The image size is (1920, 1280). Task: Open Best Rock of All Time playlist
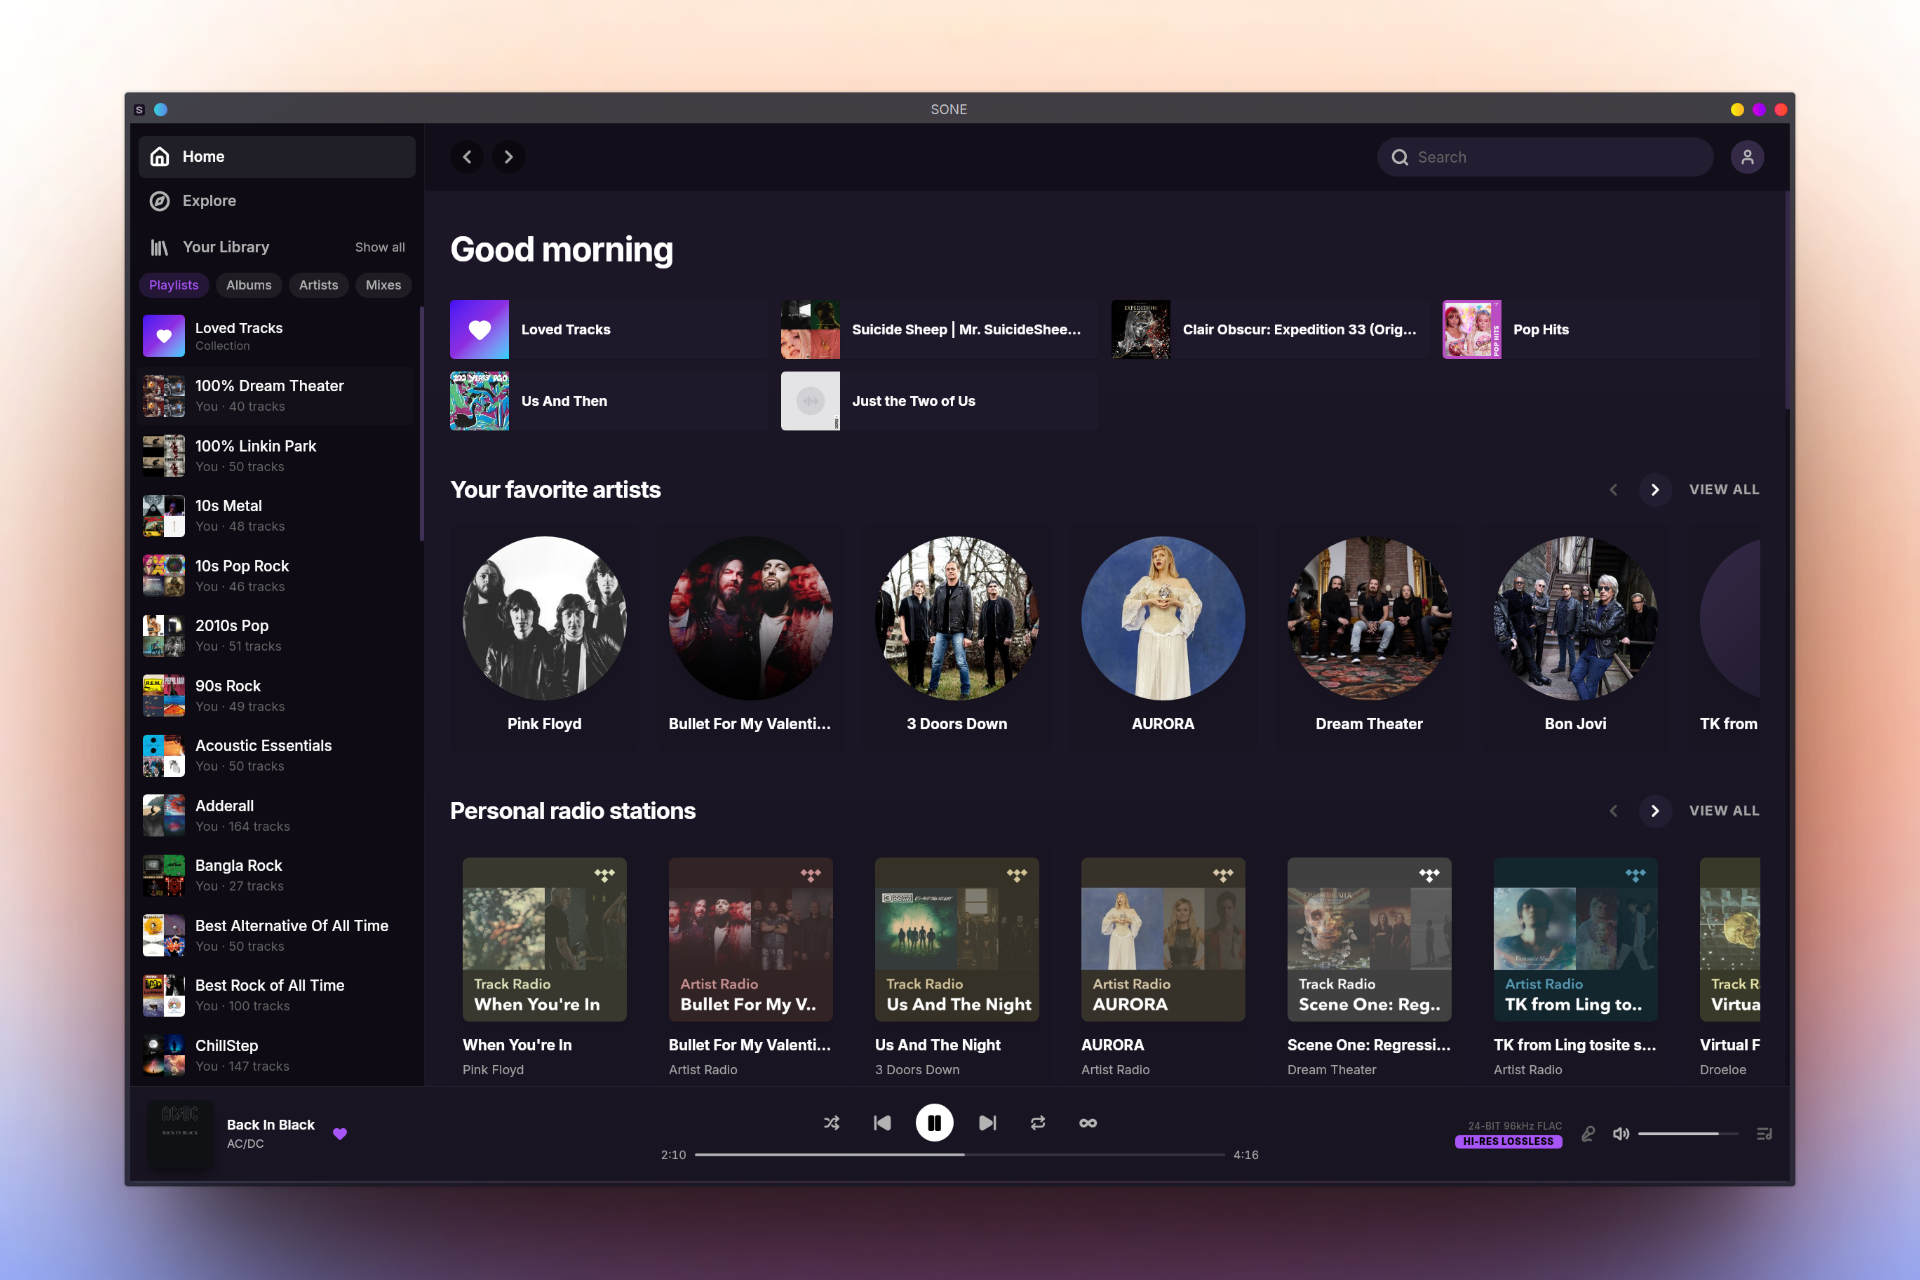[x=277, y=996]
